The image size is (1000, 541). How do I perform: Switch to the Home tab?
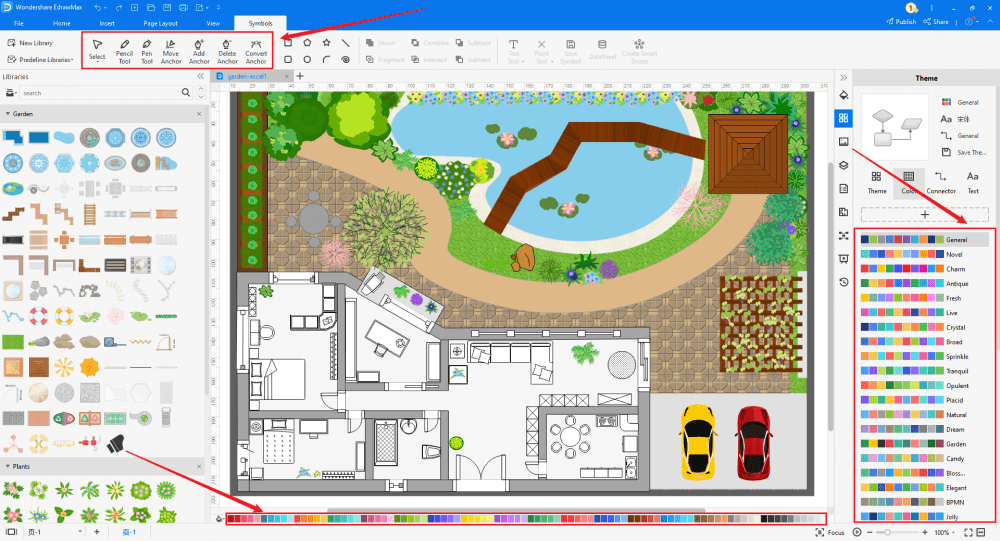(x=62, y=23)
